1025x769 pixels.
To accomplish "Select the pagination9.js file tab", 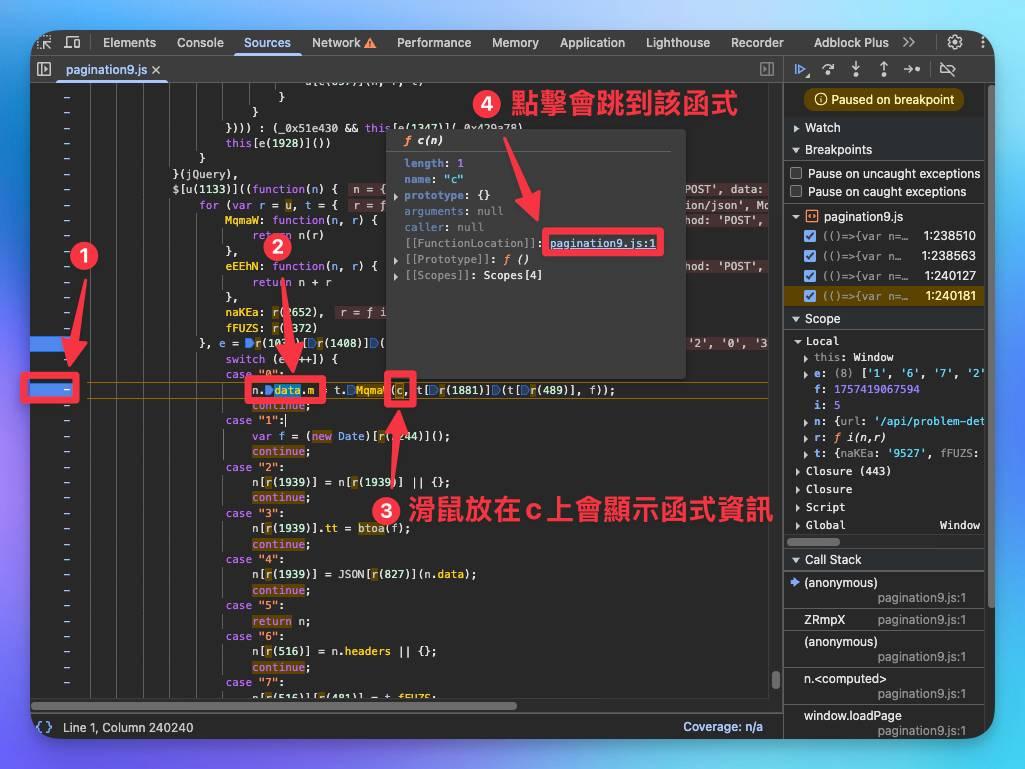I will [x=106, y=69].
